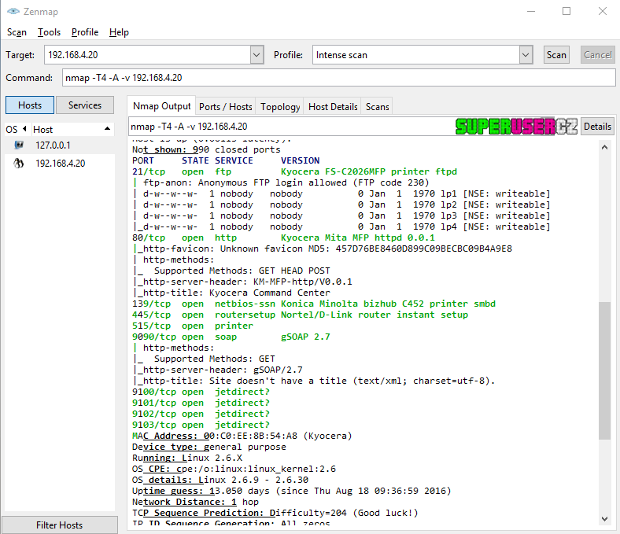Screen dimensions: 620x534
Task: Click the 21/tcp port line
Action: [295, 172]
